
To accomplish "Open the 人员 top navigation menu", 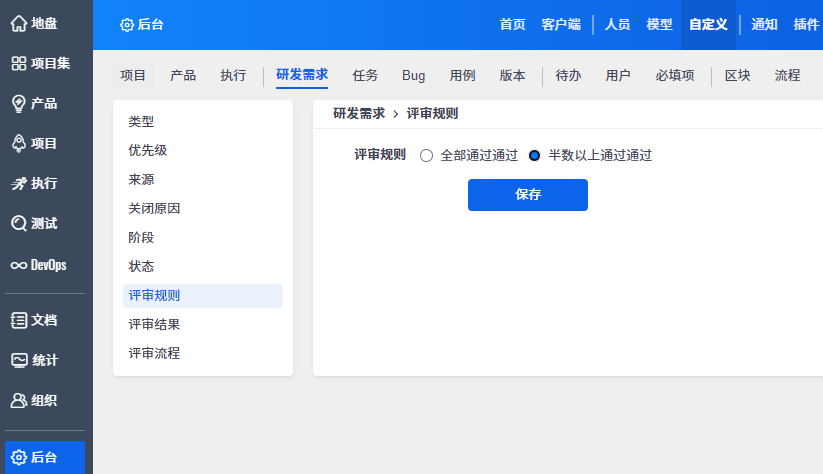I will click(x=618, y=24).
